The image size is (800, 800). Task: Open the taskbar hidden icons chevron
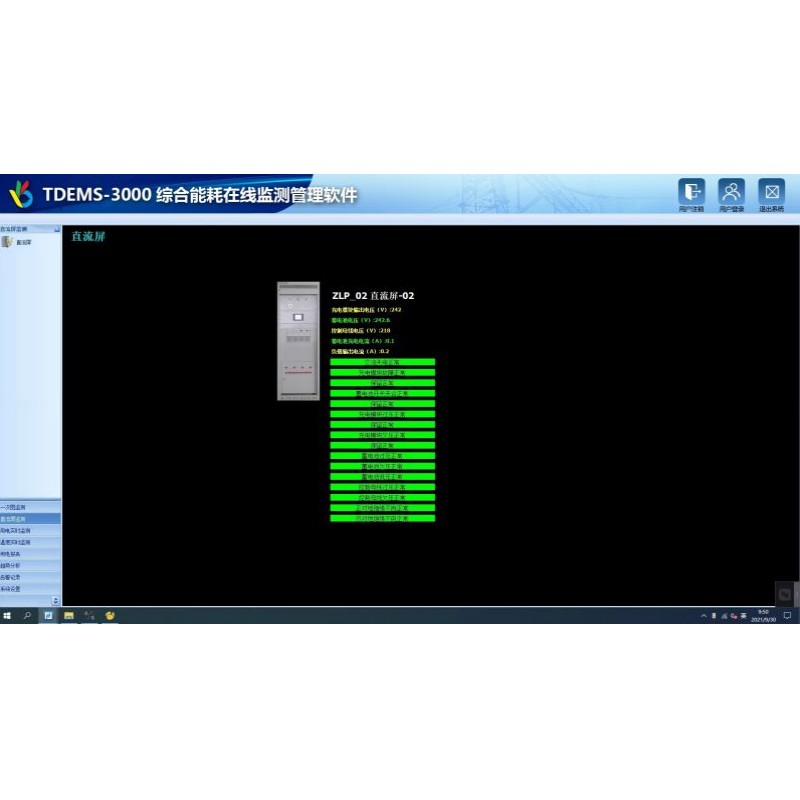coord(703,616)
